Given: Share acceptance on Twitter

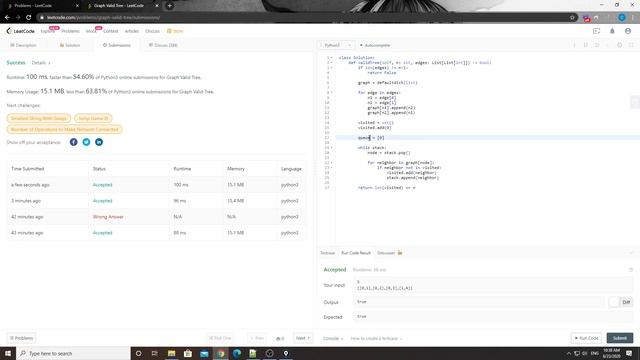Looking at the screenshot, I should (86, 142).
